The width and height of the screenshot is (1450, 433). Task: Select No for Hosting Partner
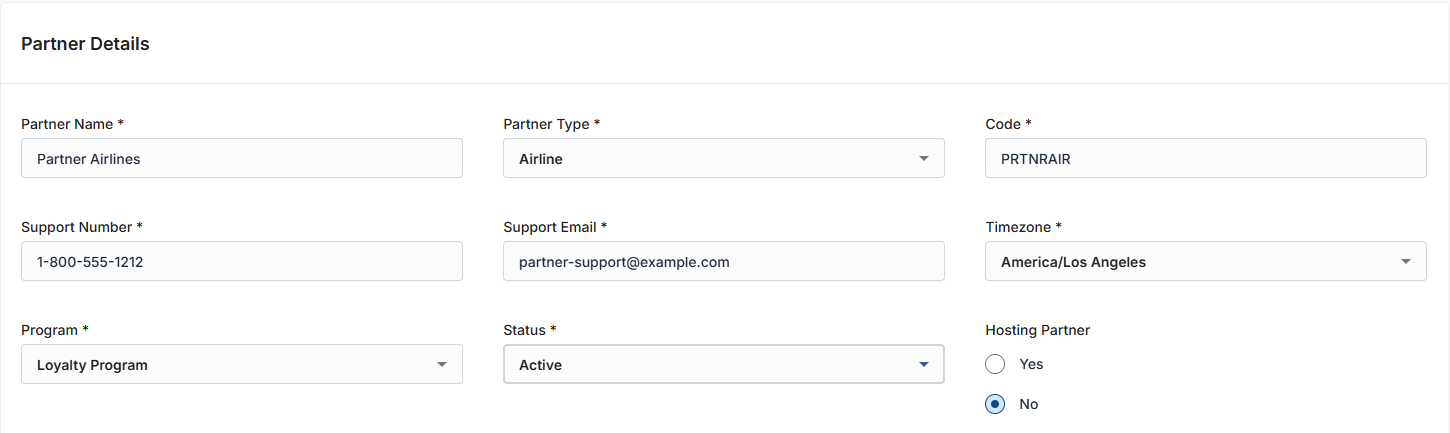(x=995, y=404)
